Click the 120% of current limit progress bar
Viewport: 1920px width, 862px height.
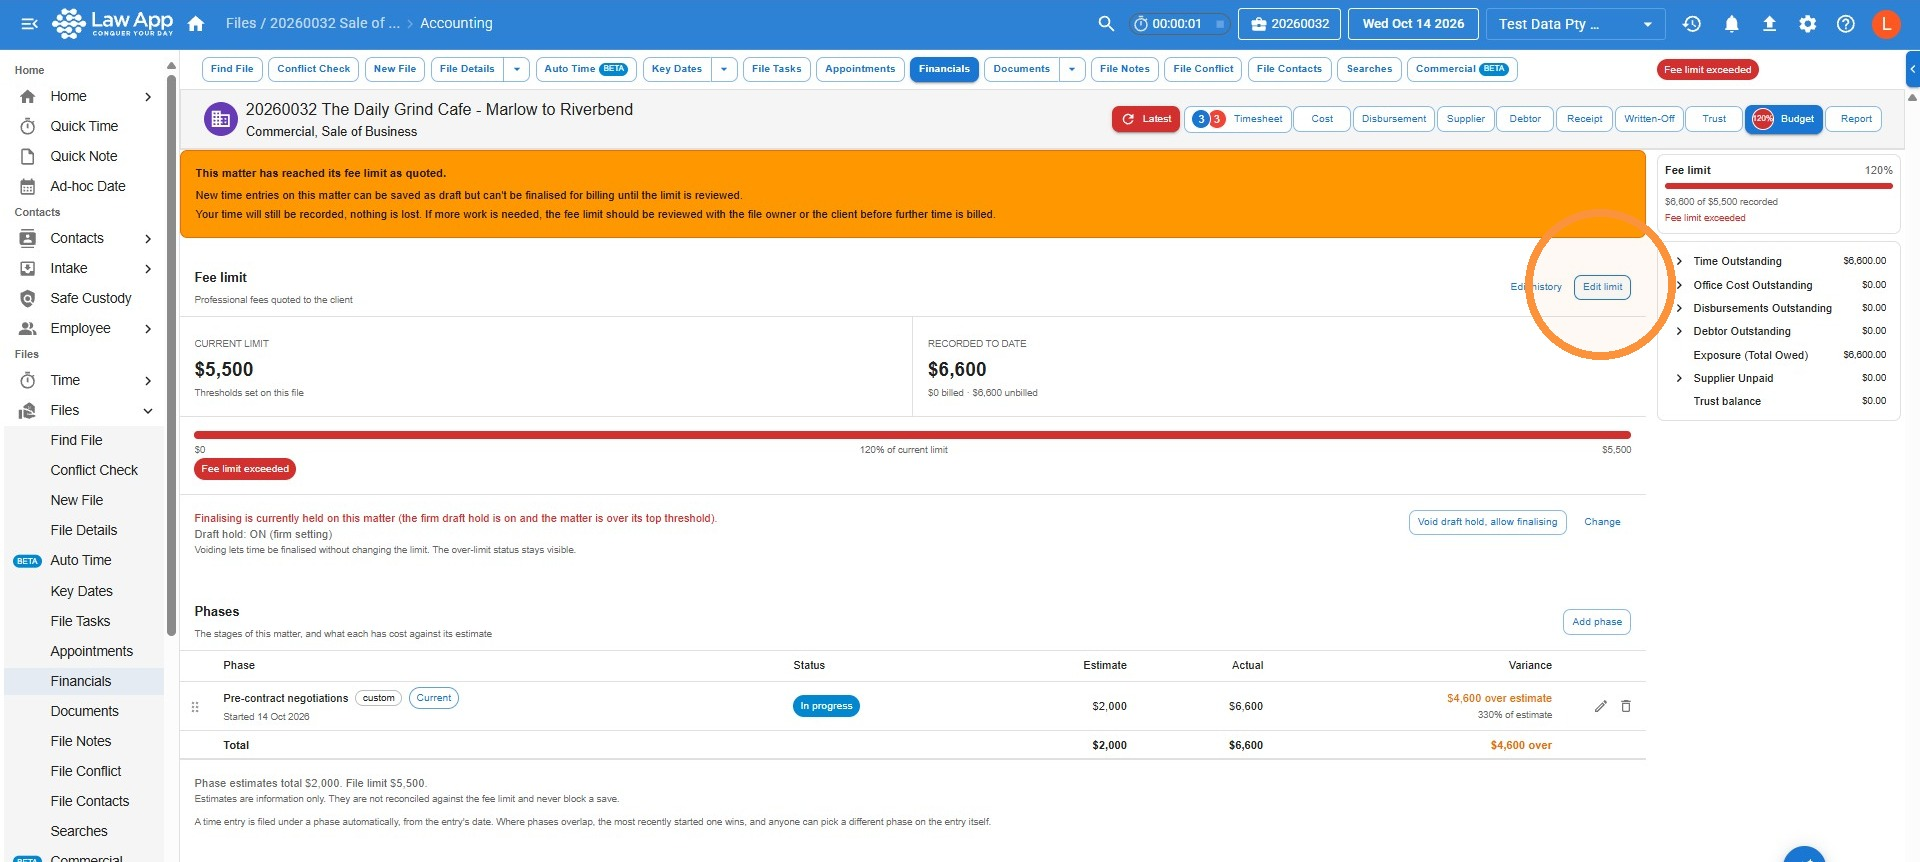point(912,435)
